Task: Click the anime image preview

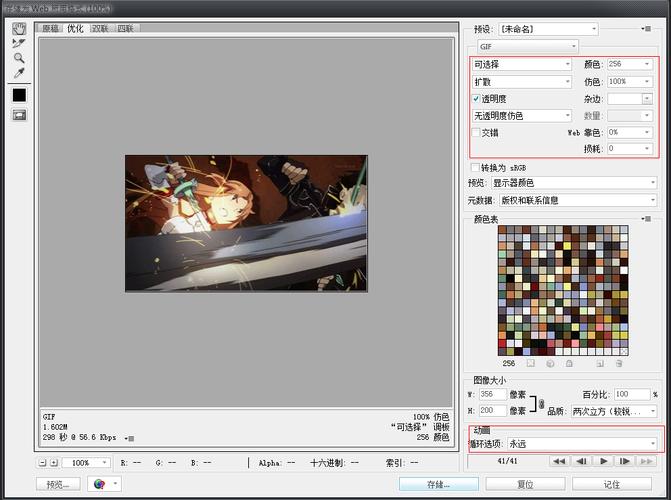Action: [246, 223]
